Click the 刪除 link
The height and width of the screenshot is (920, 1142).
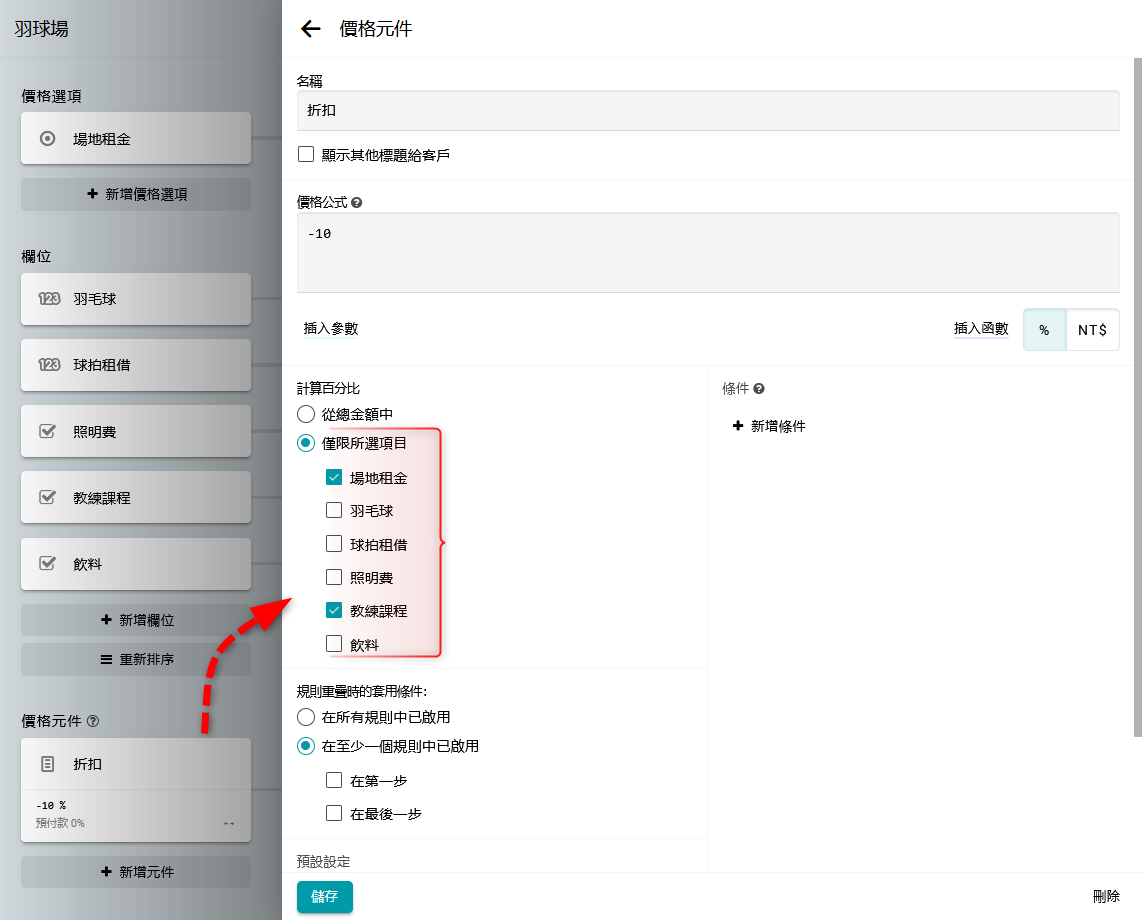coord(1105,897)
